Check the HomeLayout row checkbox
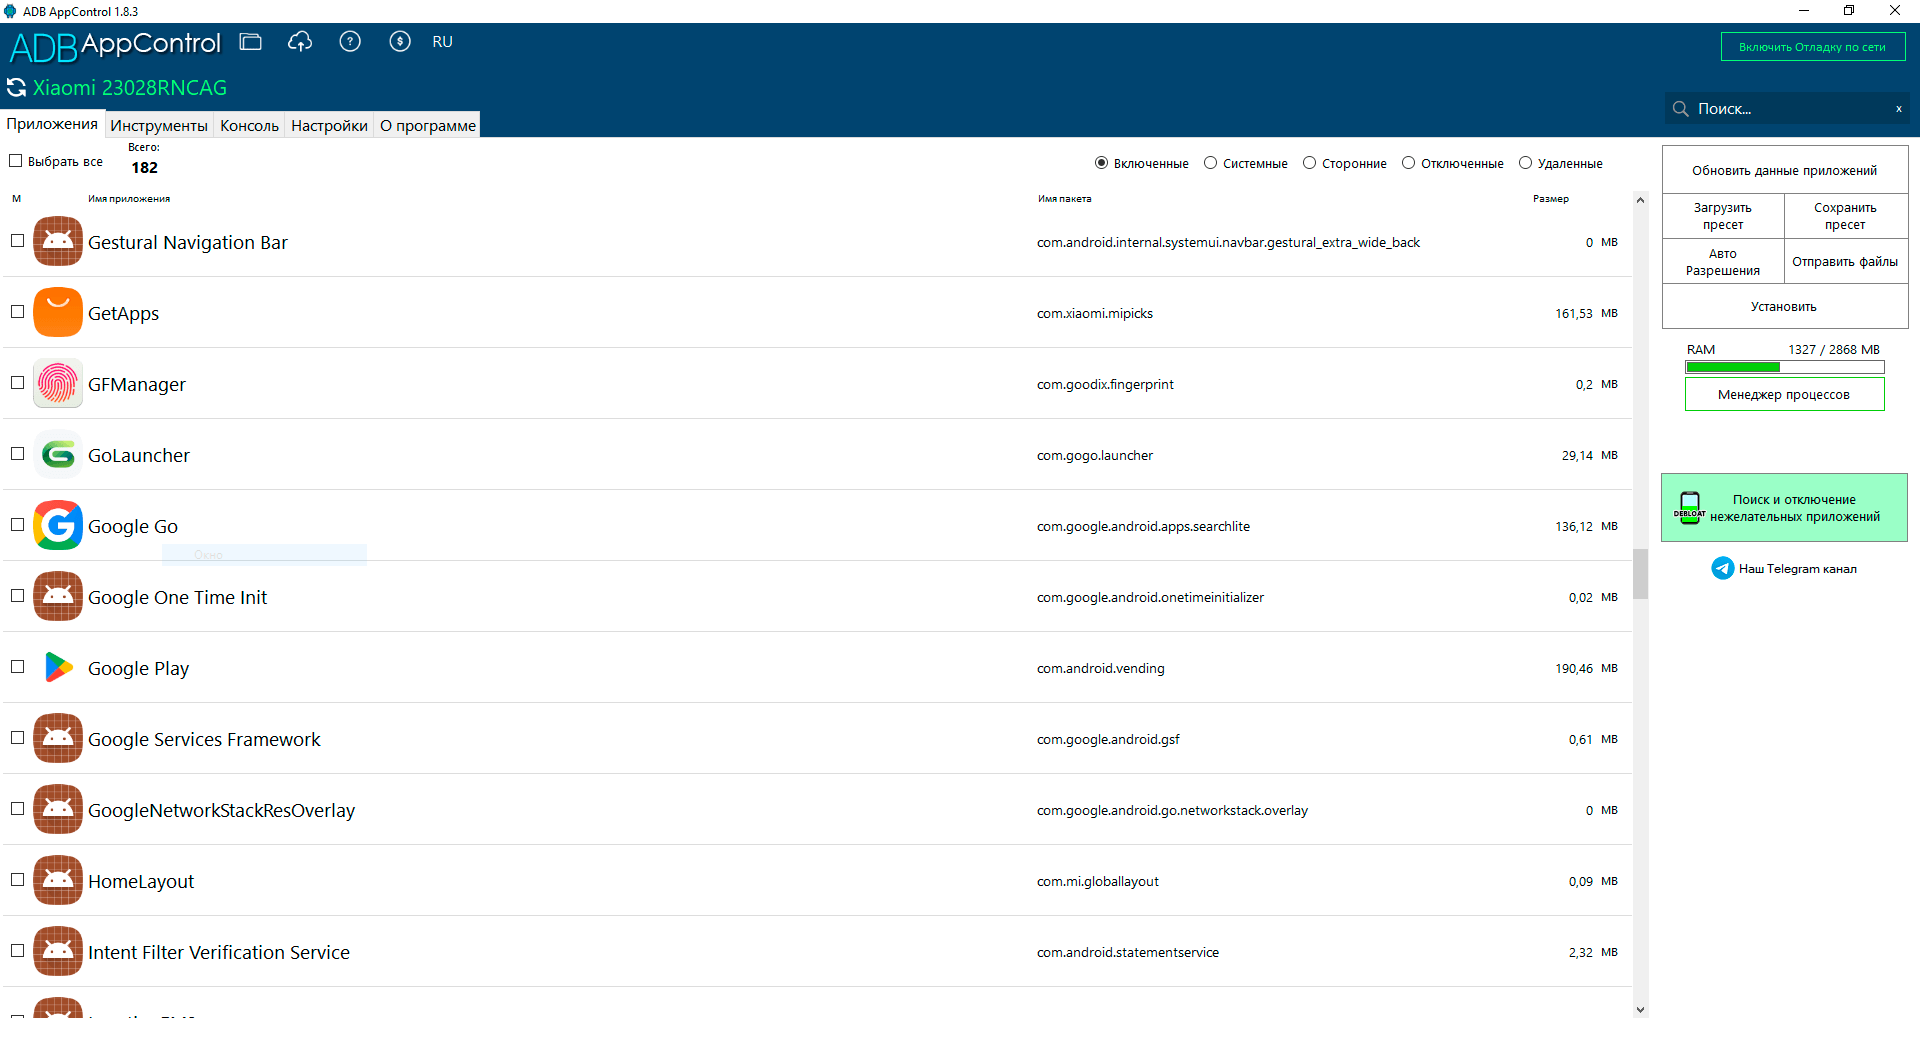Viewport: 1920px width, 1040px height. [x=17, y=879]
